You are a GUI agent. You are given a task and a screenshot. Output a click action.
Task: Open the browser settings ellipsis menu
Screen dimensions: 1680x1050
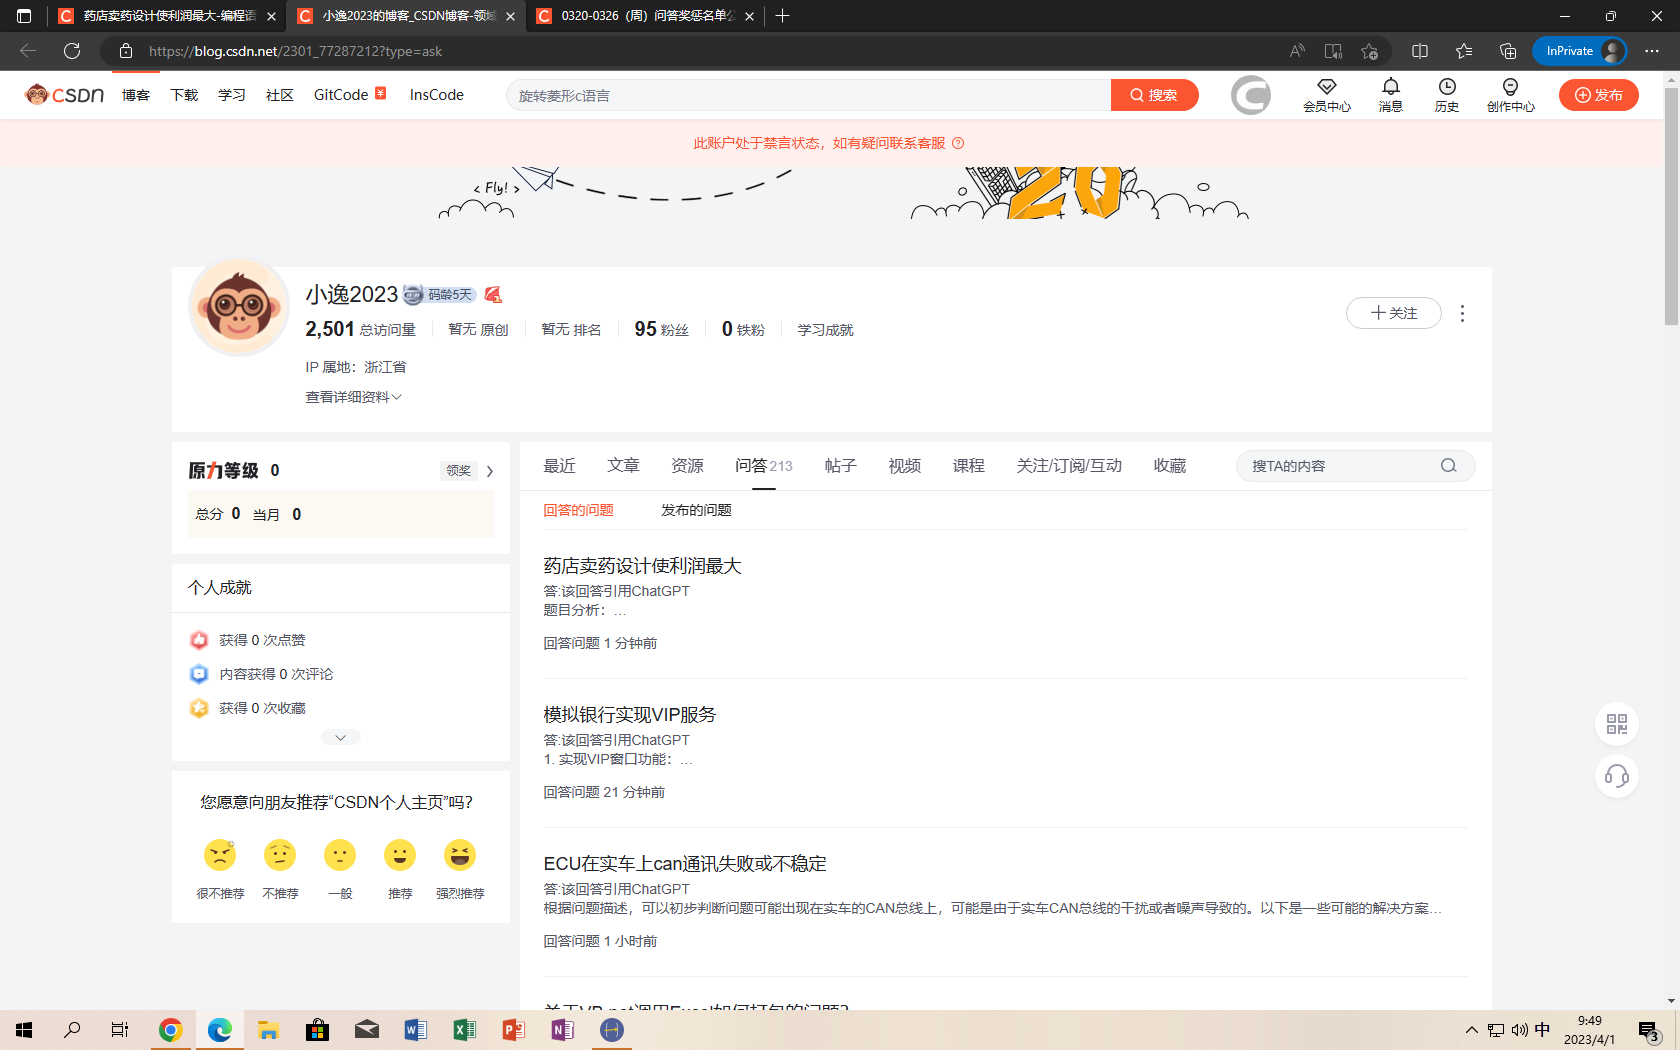(1652, 51)
